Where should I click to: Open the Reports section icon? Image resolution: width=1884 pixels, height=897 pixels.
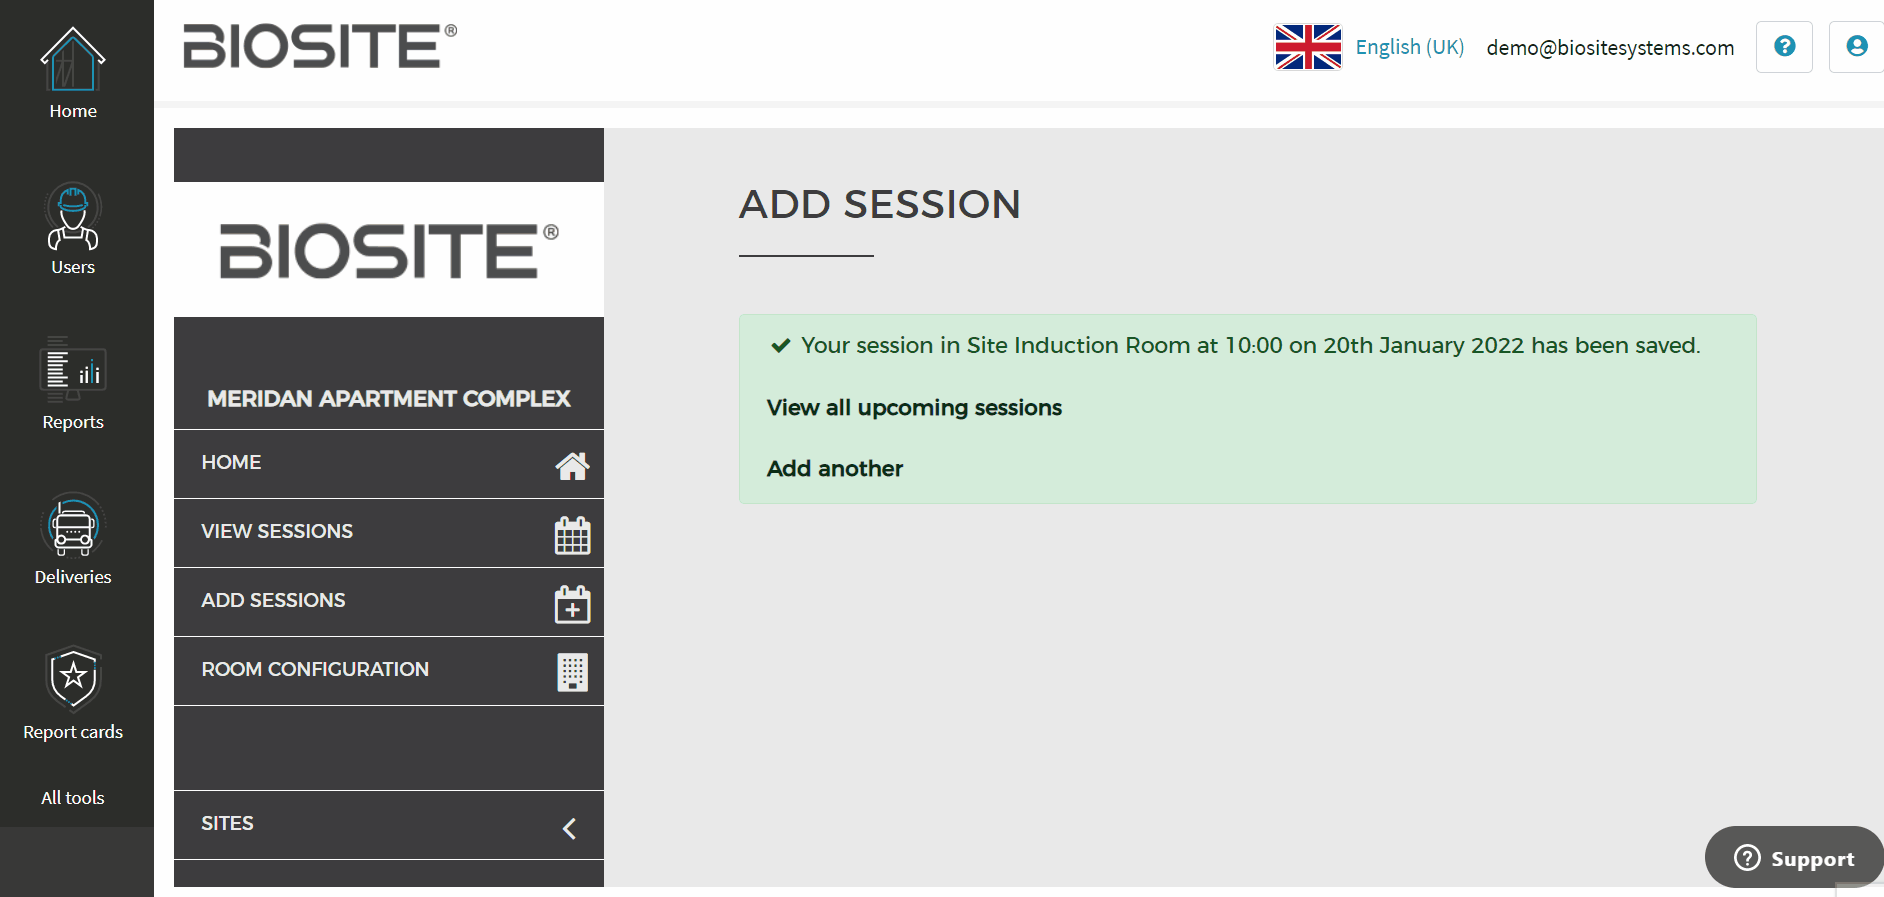(73, 371)
